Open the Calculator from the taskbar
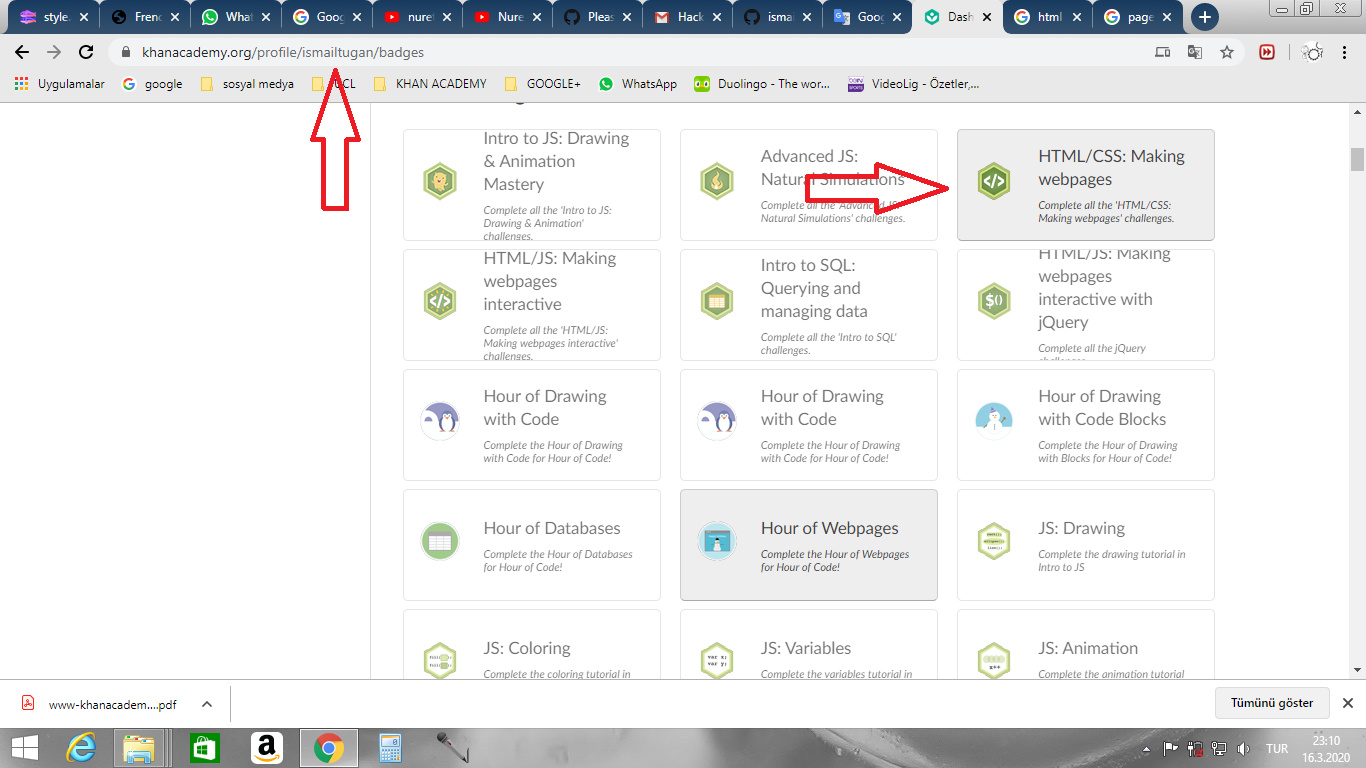Screen dimensions: 1366x768 coord(389,747)
